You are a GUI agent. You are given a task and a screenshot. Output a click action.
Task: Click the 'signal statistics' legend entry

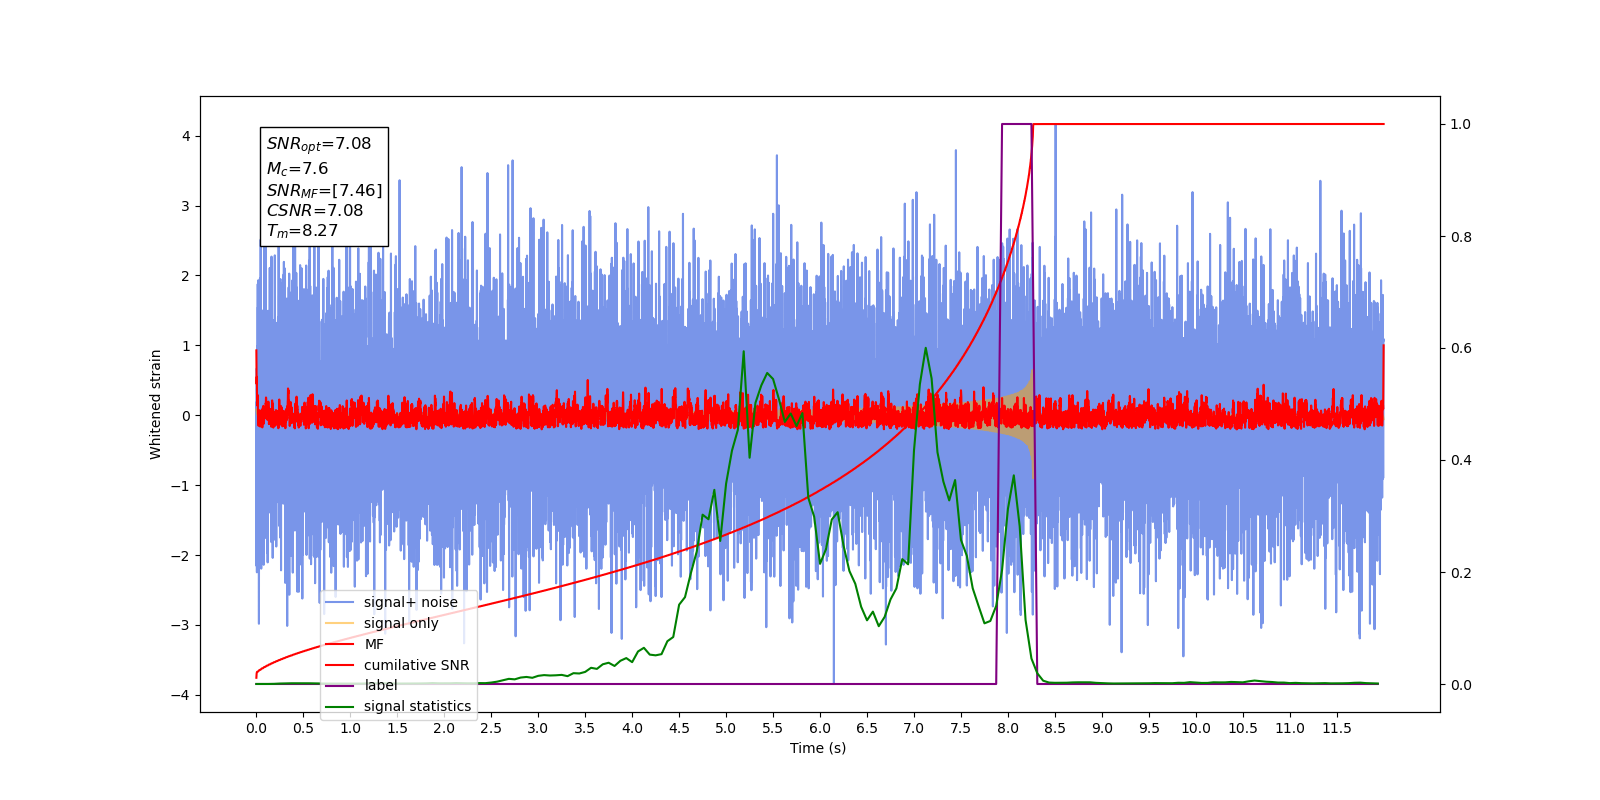398,706
